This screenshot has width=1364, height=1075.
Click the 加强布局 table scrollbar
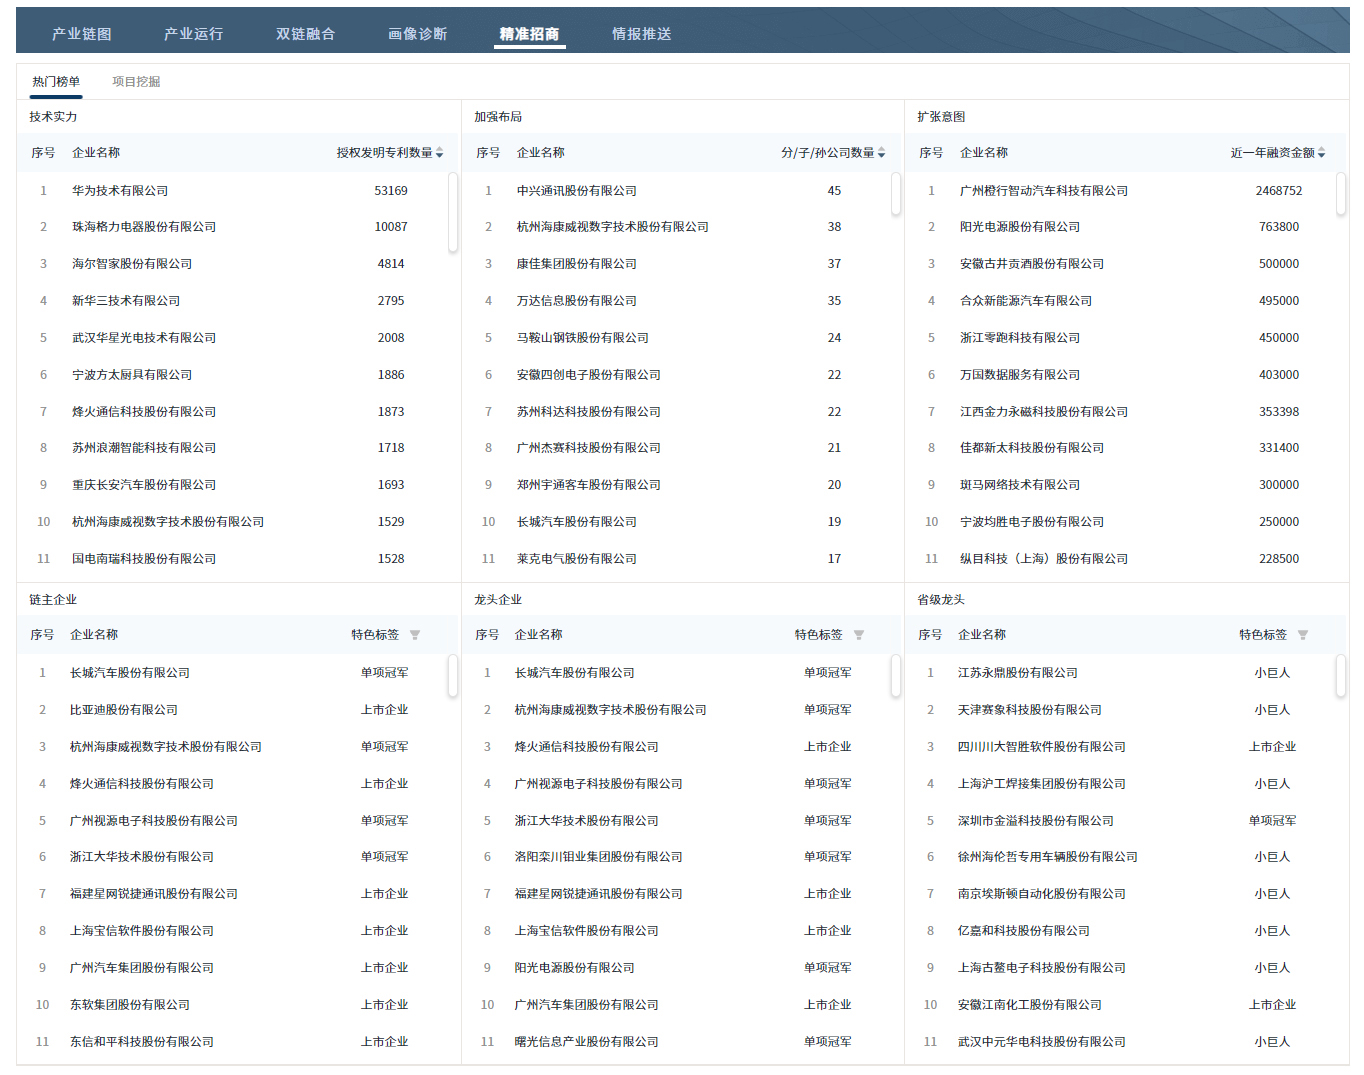(896, 194)
